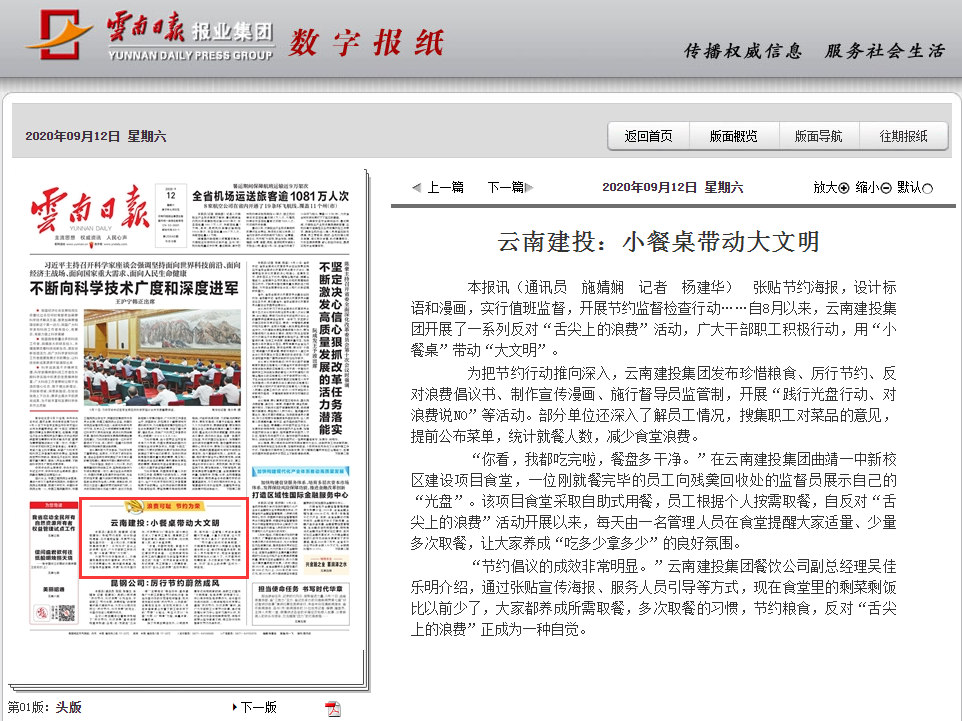Open the 往期报纸 past issues list
962x721 pixels.
pyautogui.click(x=906, y=135)
